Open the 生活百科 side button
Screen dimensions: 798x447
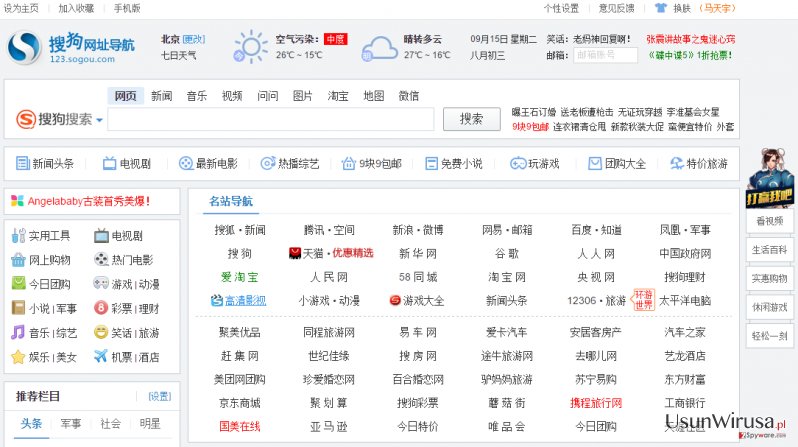[x=770, y=250]
